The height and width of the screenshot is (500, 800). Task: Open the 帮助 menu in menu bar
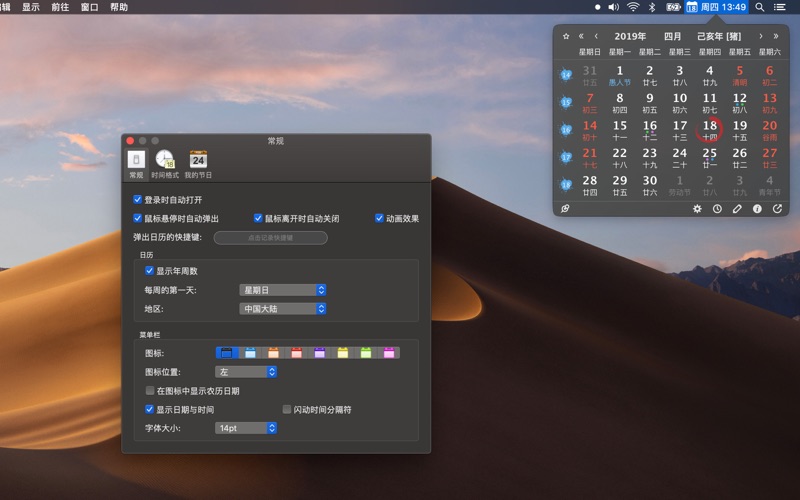119,7
